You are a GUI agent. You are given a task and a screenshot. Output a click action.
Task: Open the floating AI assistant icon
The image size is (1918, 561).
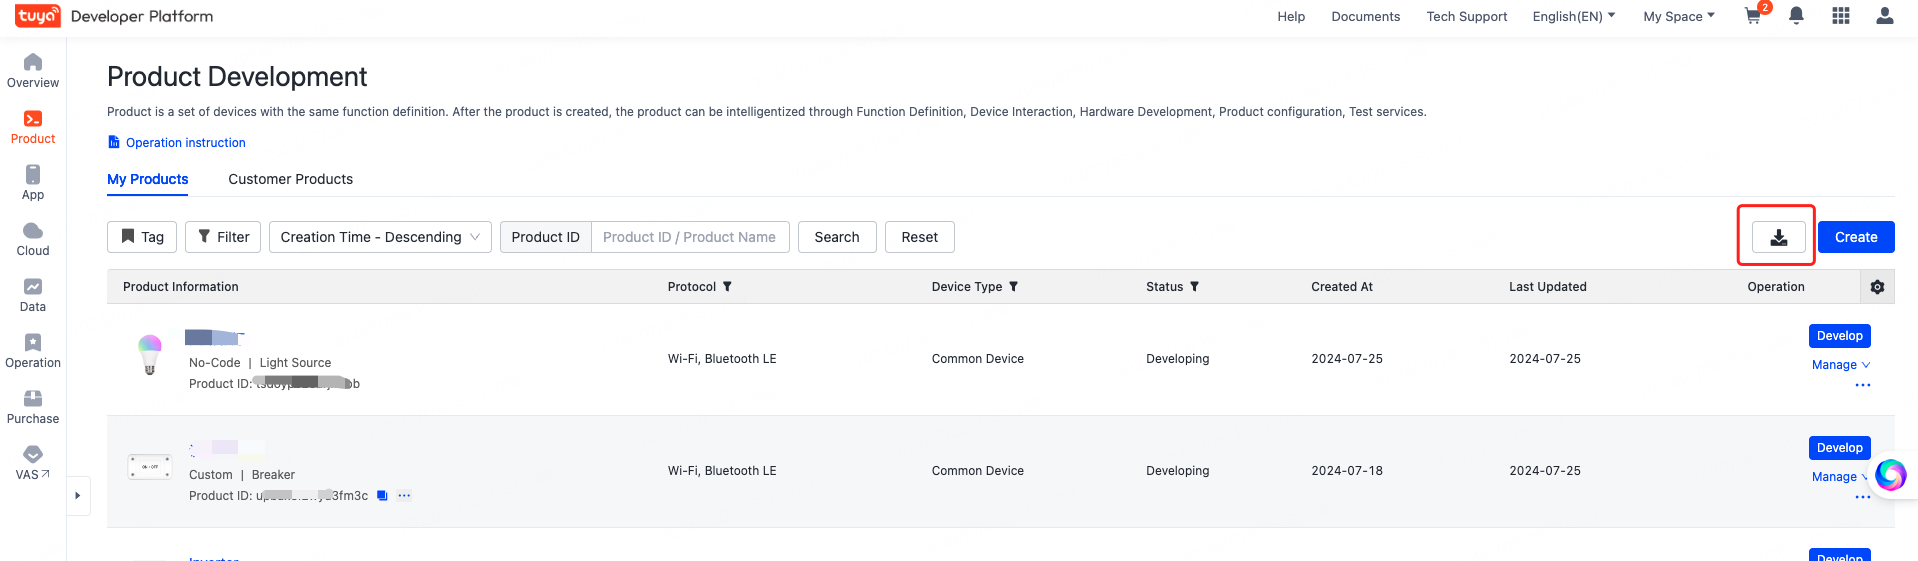tap(1890, 475)
